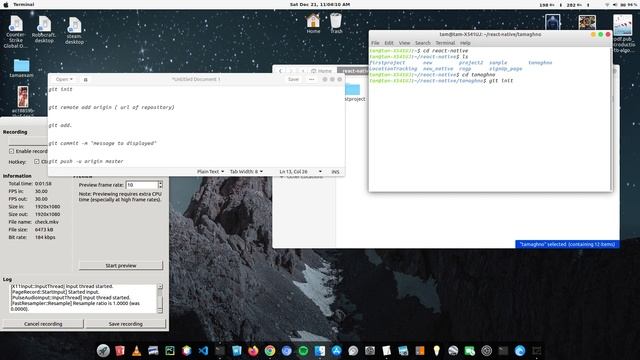Open Google Chrome from the dock
This screenshot has height=360, width=640.
coord(270,351)
